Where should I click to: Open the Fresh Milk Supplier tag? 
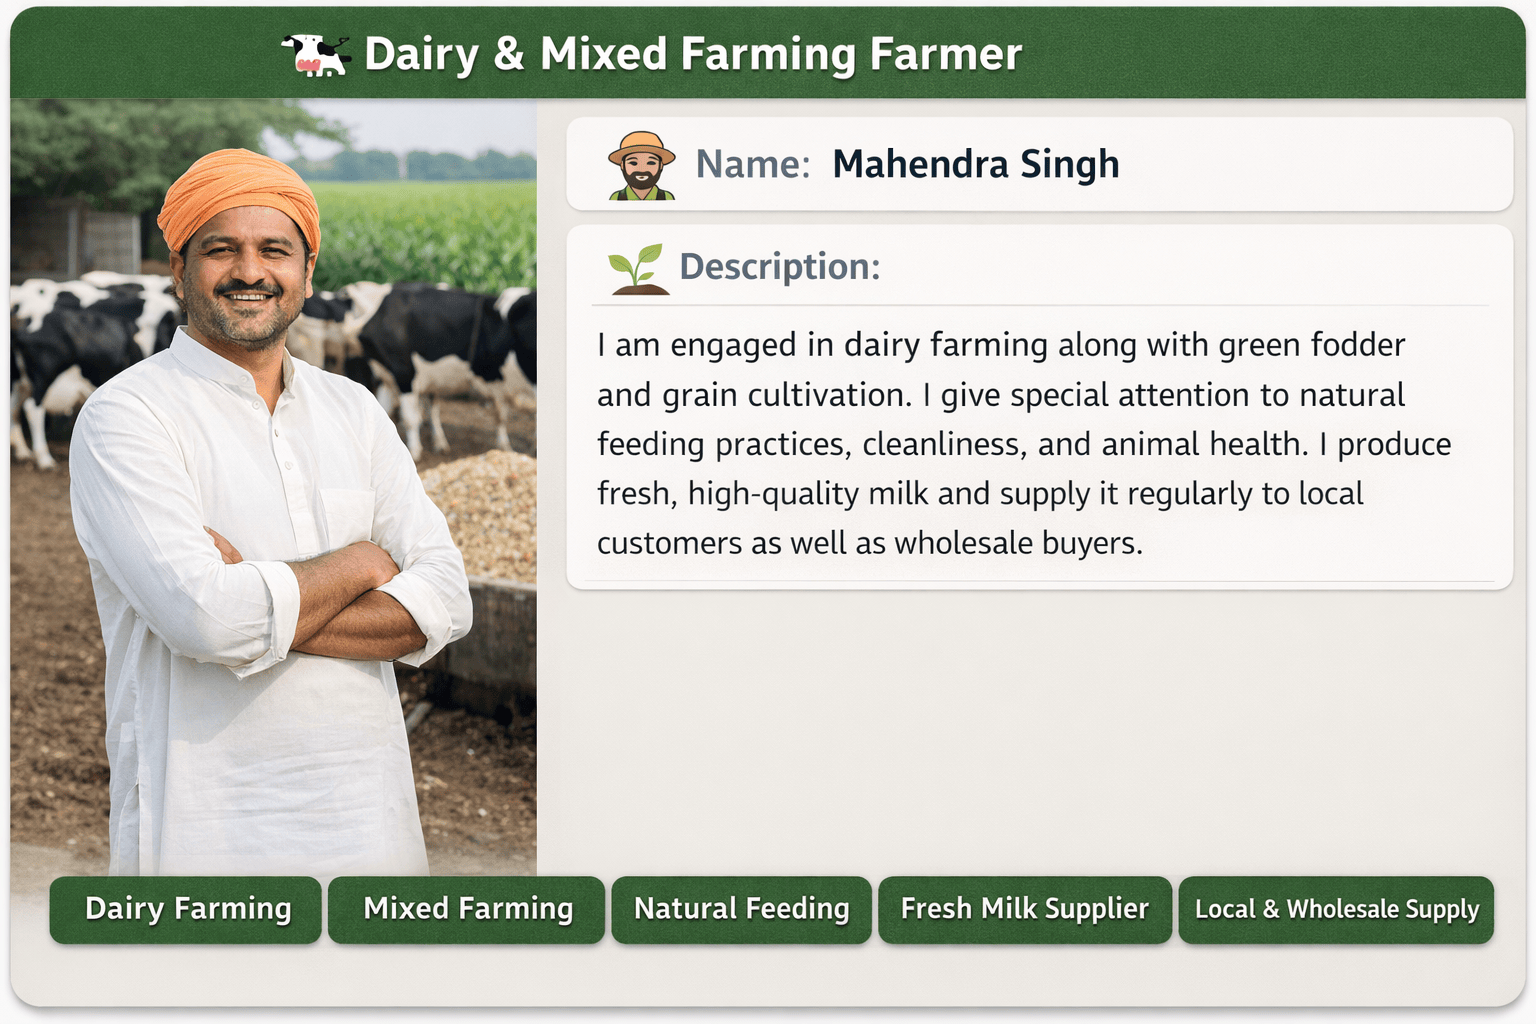(1024, 909)
